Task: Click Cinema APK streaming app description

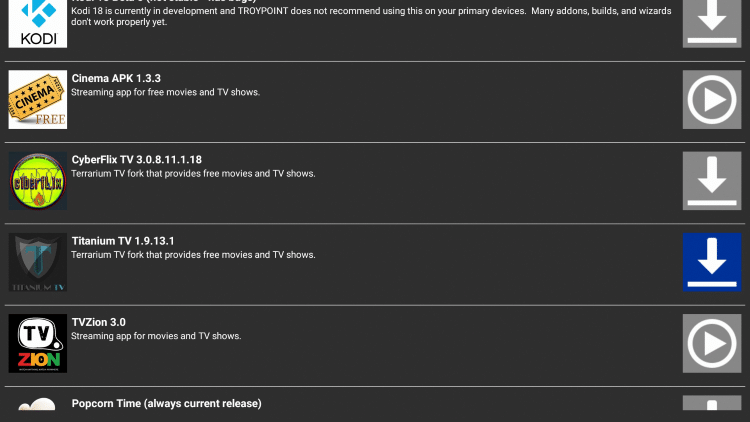Action: pyautogui.click(x=165, y=92)
